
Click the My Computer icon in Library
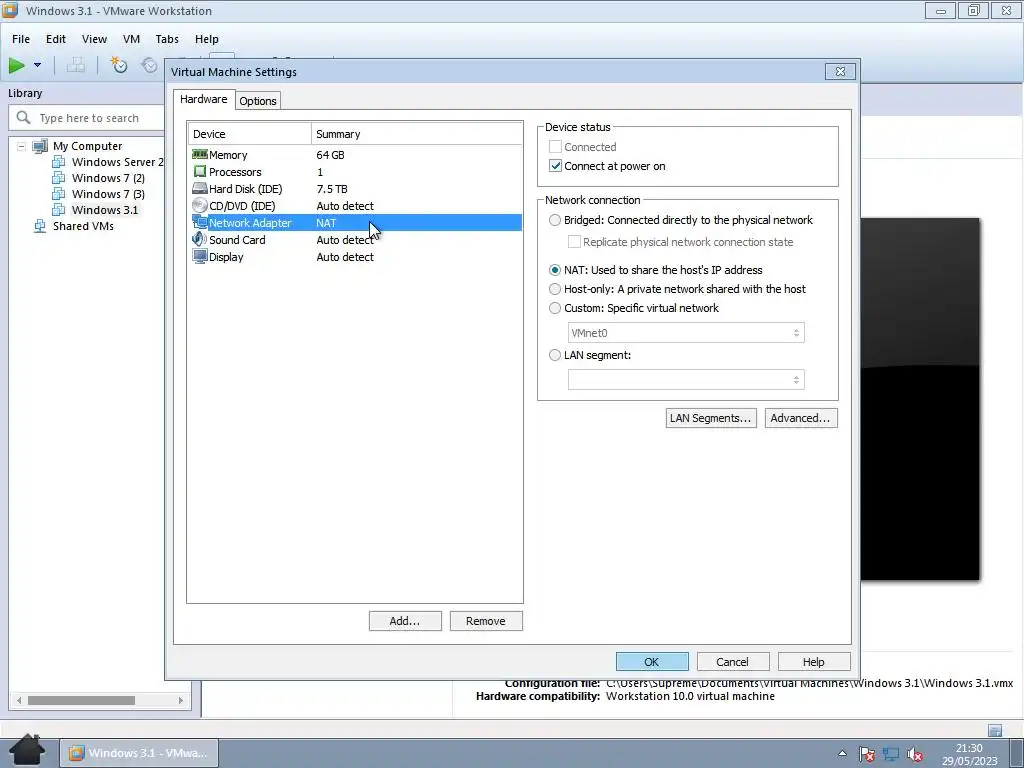click(40, 146)
